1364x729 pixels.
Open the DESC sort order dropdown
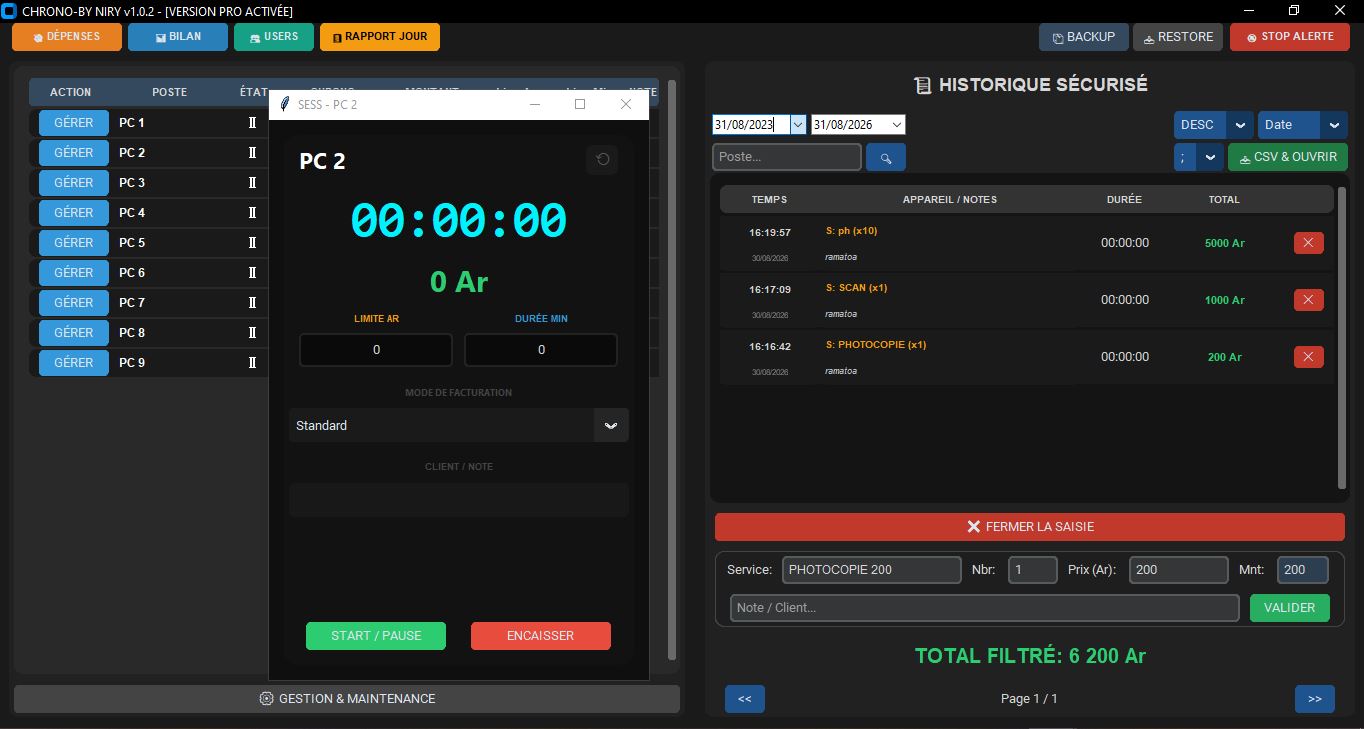click(1240, 125)
